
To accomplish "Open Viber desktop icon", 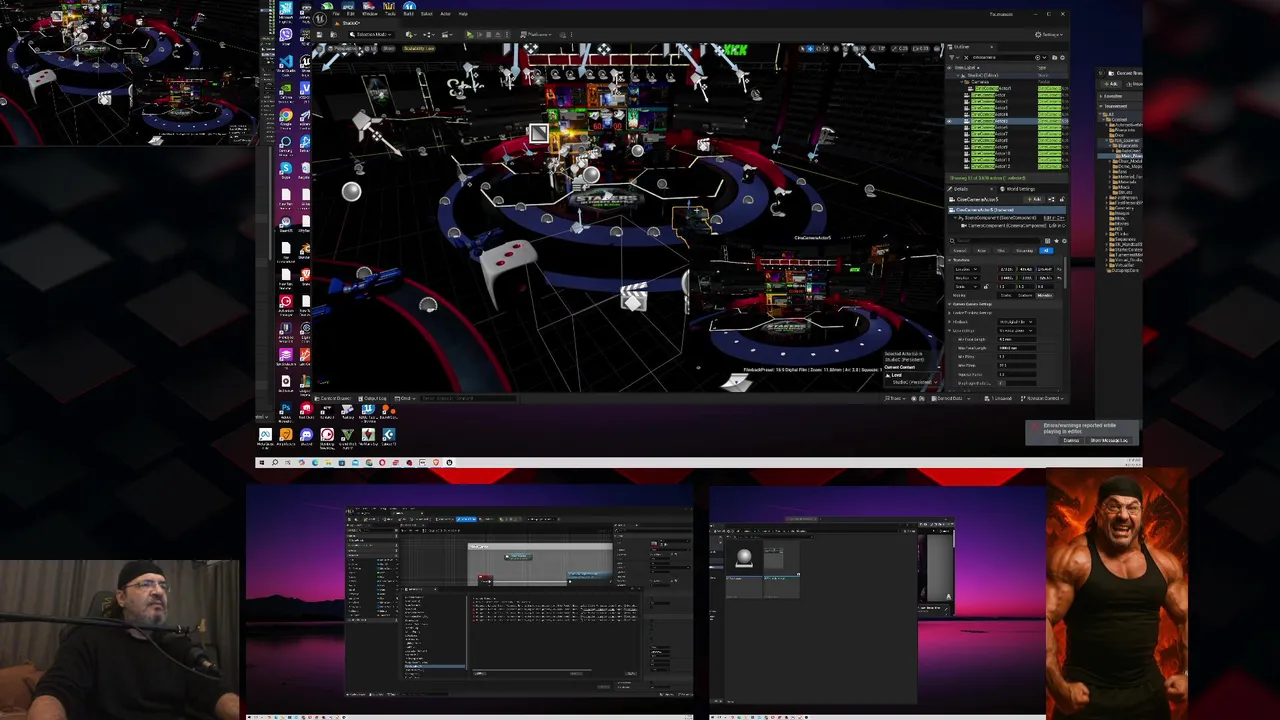I will [x=286, y=35].
